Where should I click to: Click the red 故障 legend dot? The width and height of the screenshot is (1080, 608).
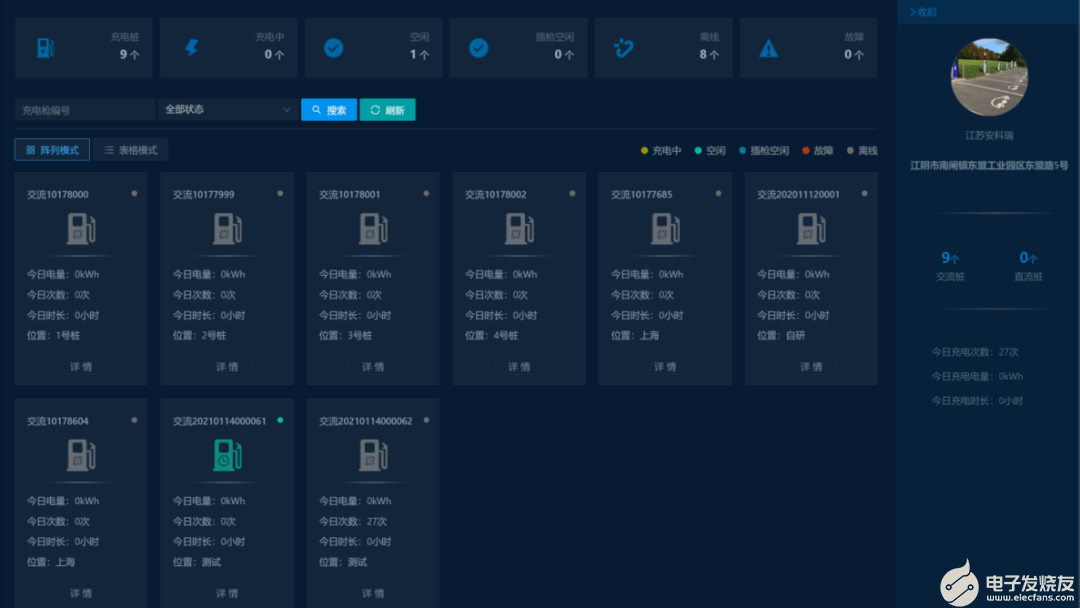pyautogui.click(x=806, y=151)
